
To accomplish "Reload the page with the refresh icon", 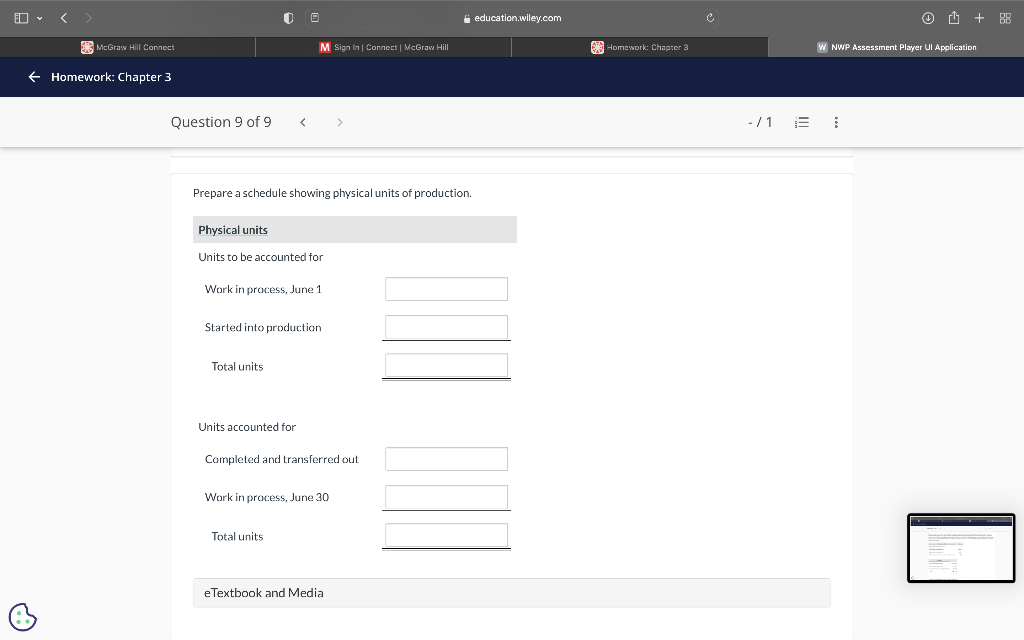I will tap(710, 18).
